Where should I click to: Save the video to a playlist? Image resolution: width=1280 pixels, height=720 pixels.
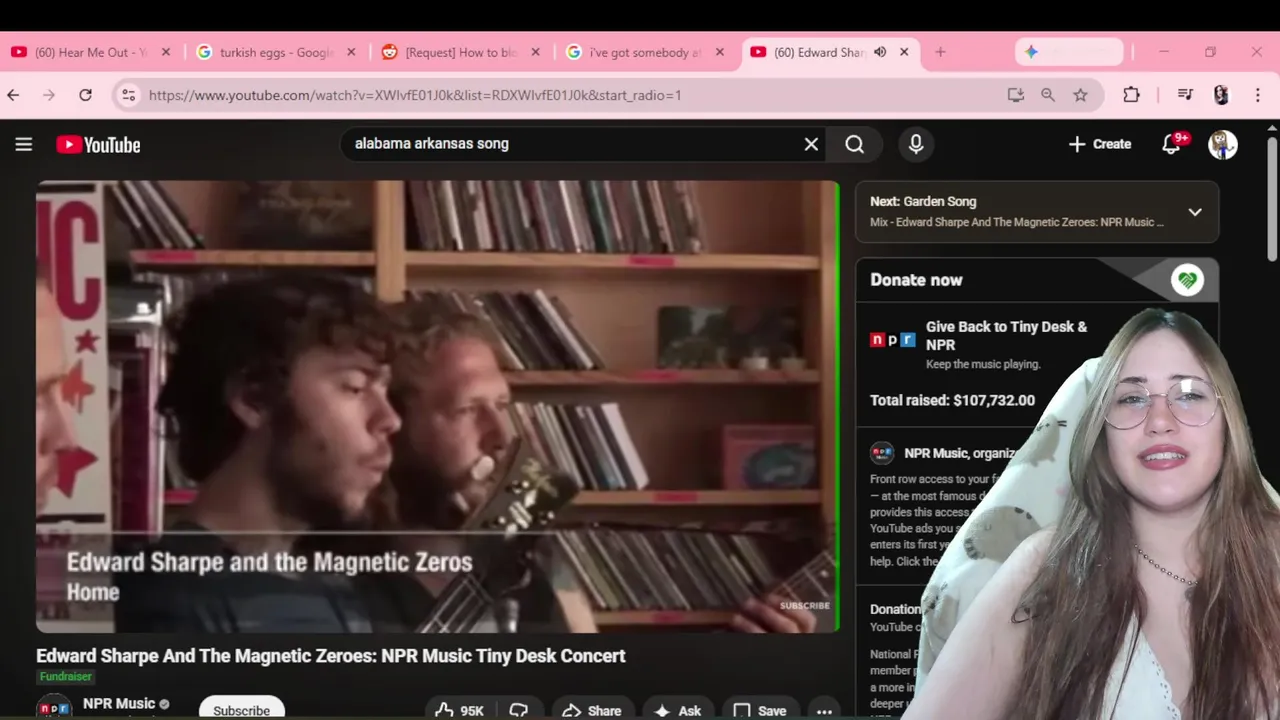pos(760,710)
